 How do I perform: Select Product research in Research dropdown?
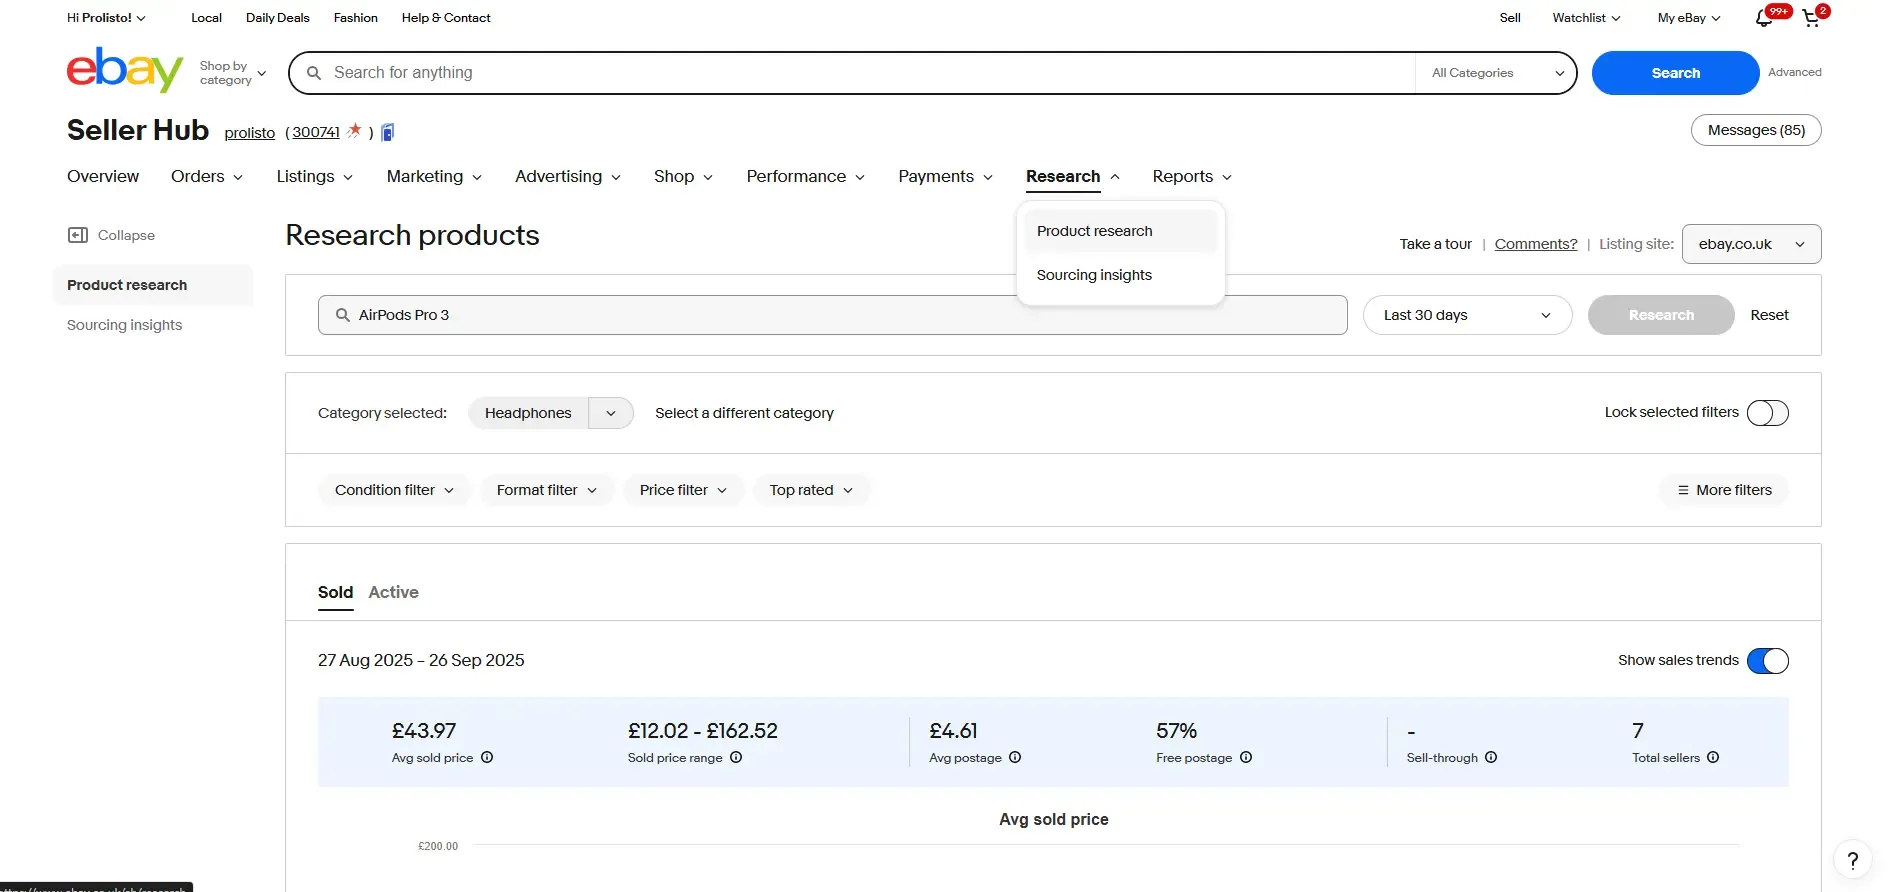1120,231
